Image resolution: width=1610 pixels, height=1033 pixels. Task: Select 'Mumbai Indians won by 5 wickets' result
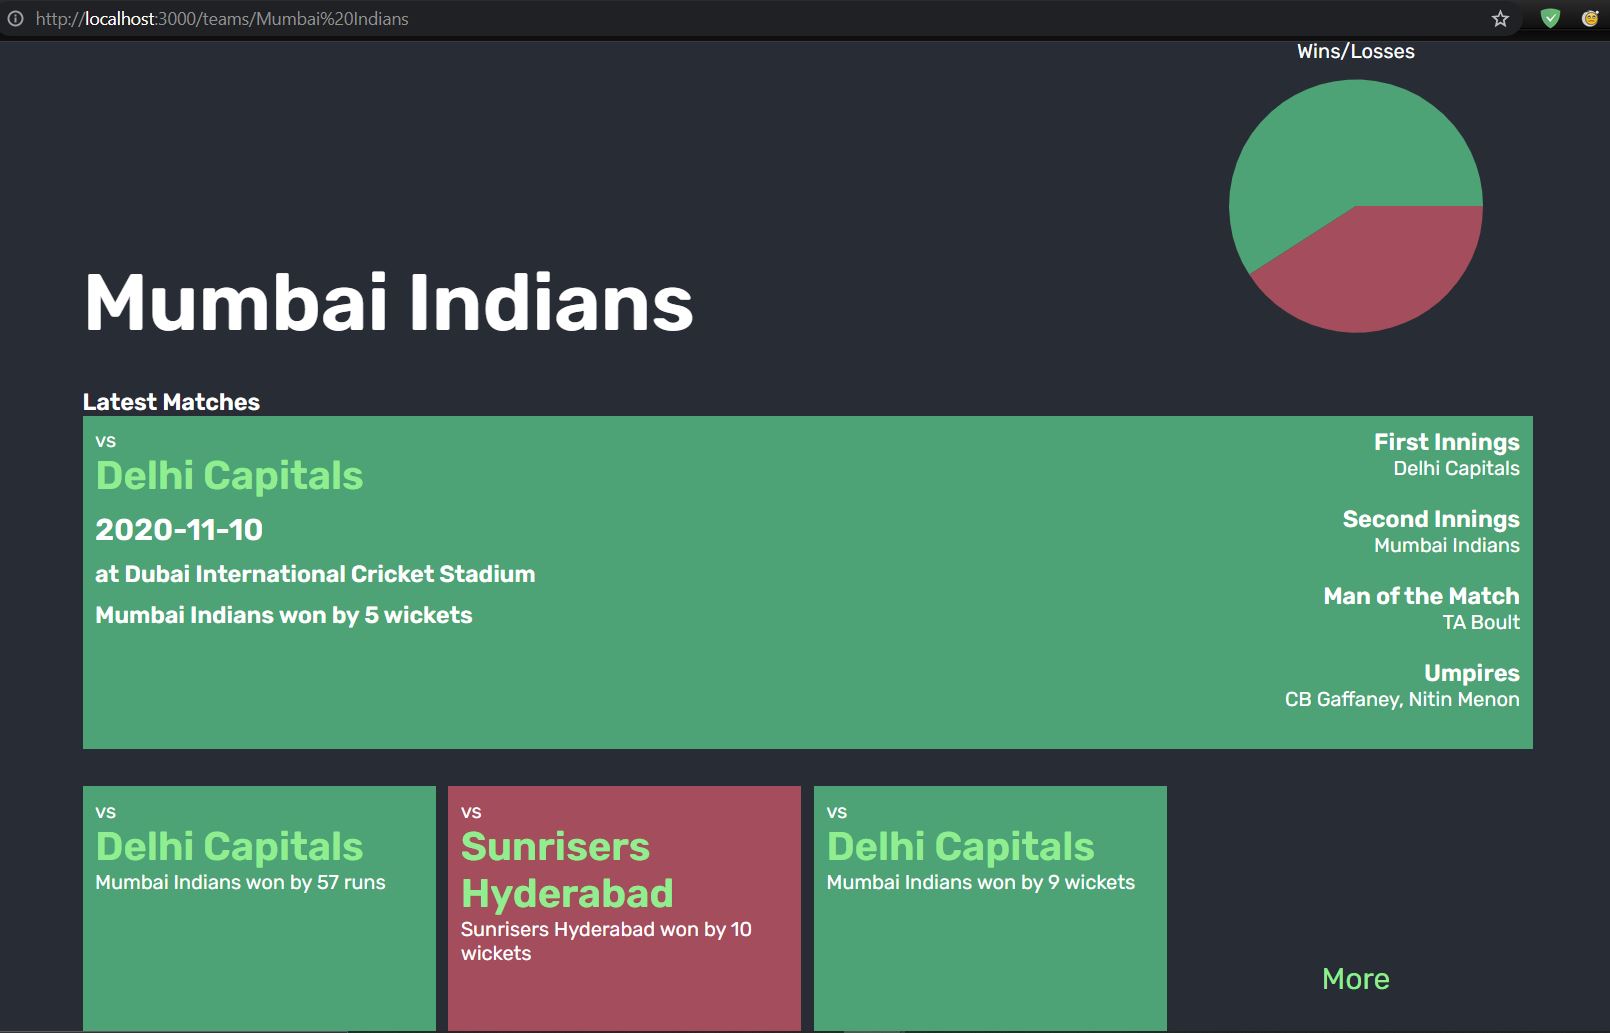coord(283,615)
